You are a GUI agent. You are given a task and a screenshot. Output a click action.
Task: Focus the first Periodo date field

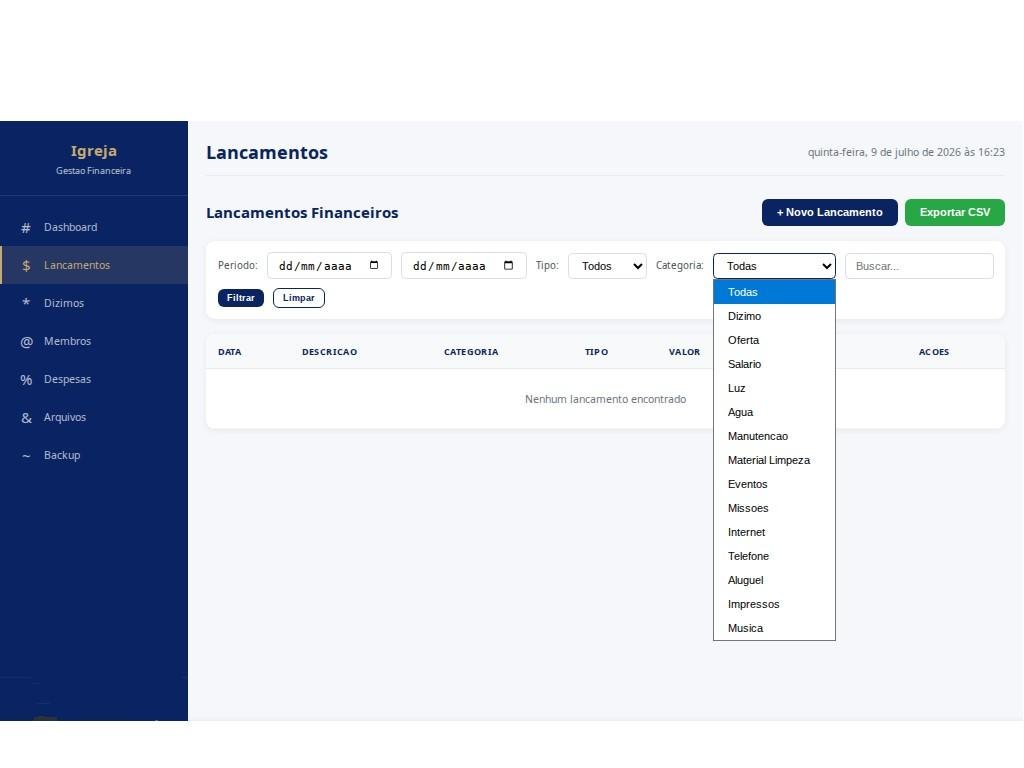coord(329,266)
